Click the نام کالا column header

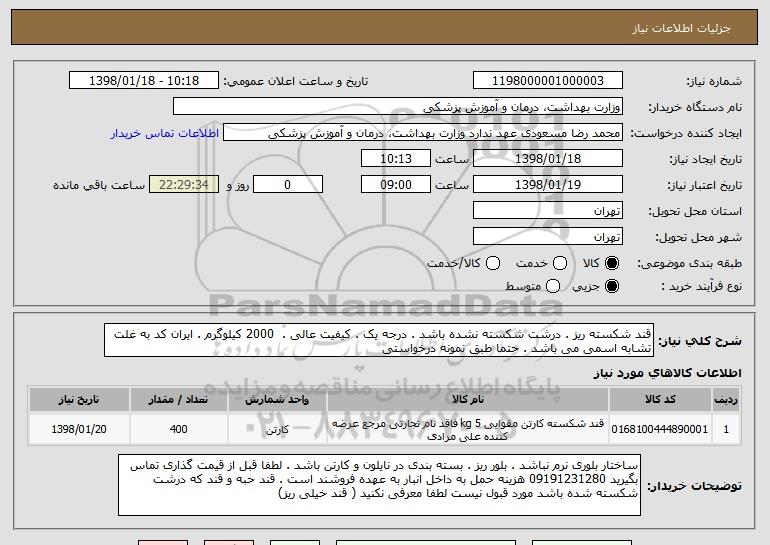pyautogui.click(x=468, y=400)
